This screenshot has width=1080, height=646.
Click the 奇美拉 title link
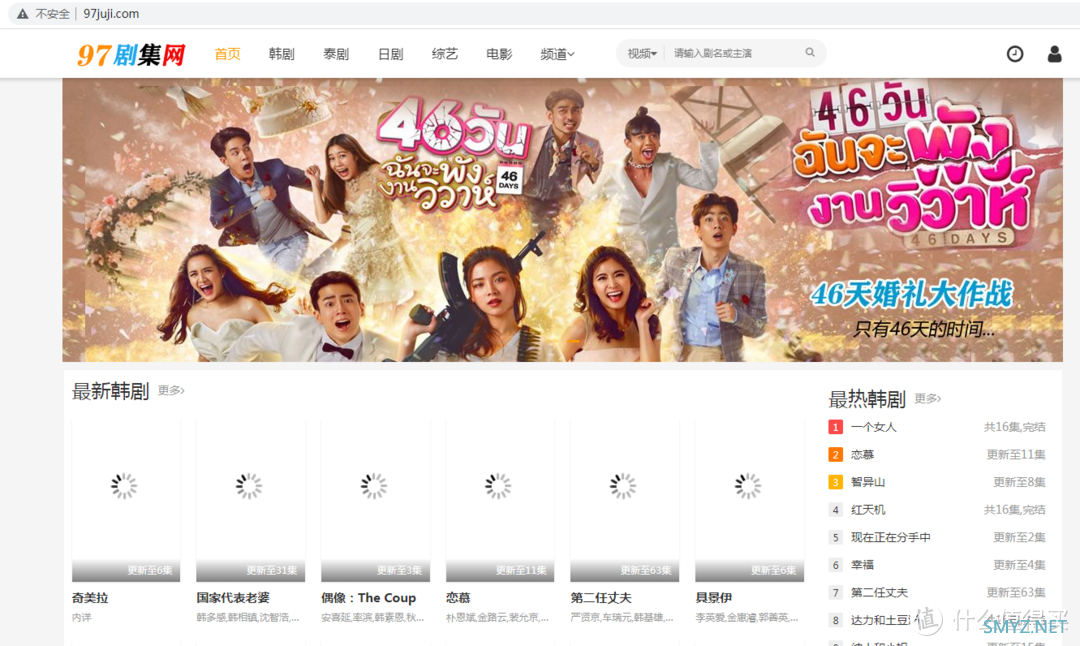[90, 598]
